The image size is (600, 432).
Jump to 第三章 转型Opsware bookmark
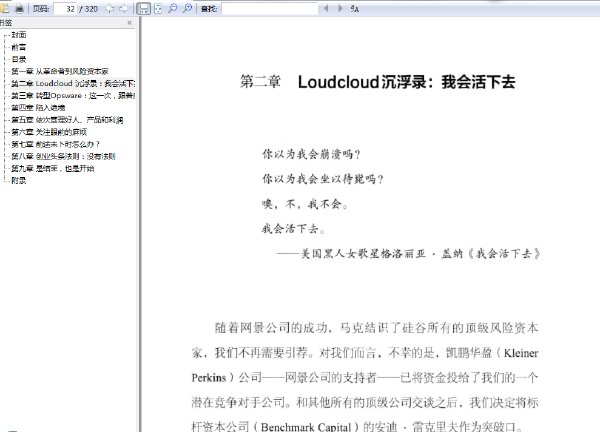pyautogui.click(x=73, y=96)
